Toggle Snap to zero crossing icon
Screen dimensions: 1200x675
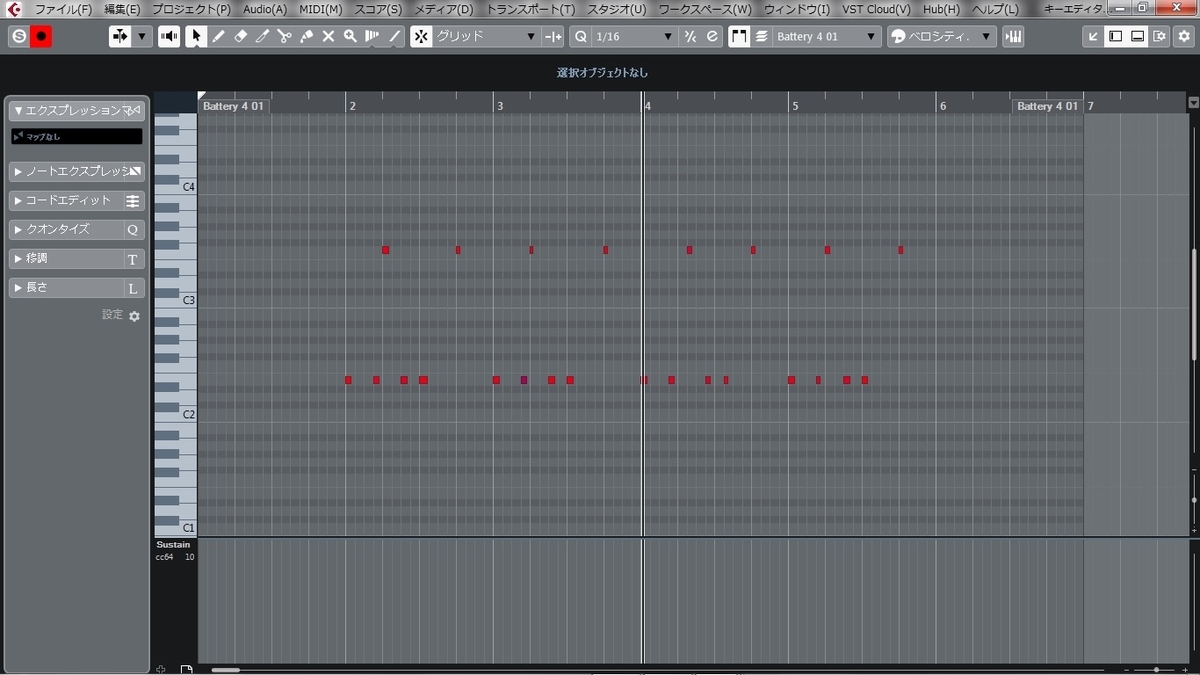click(553, 36)
